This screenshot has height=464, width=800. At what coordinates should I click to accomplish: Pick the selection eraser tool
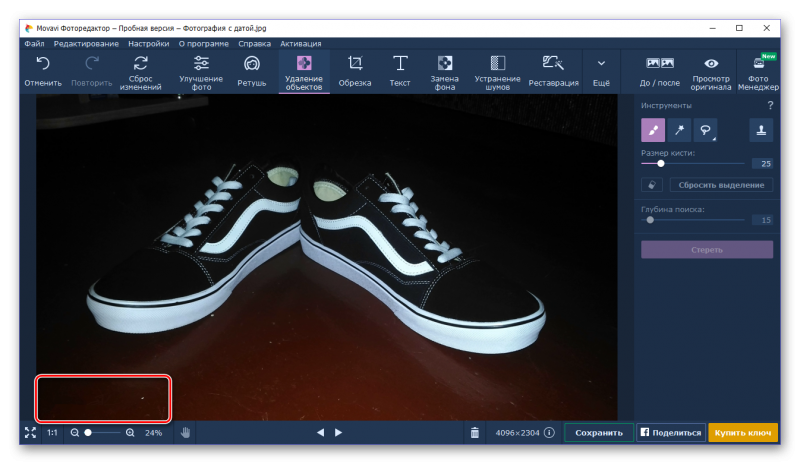coord(652,185)
